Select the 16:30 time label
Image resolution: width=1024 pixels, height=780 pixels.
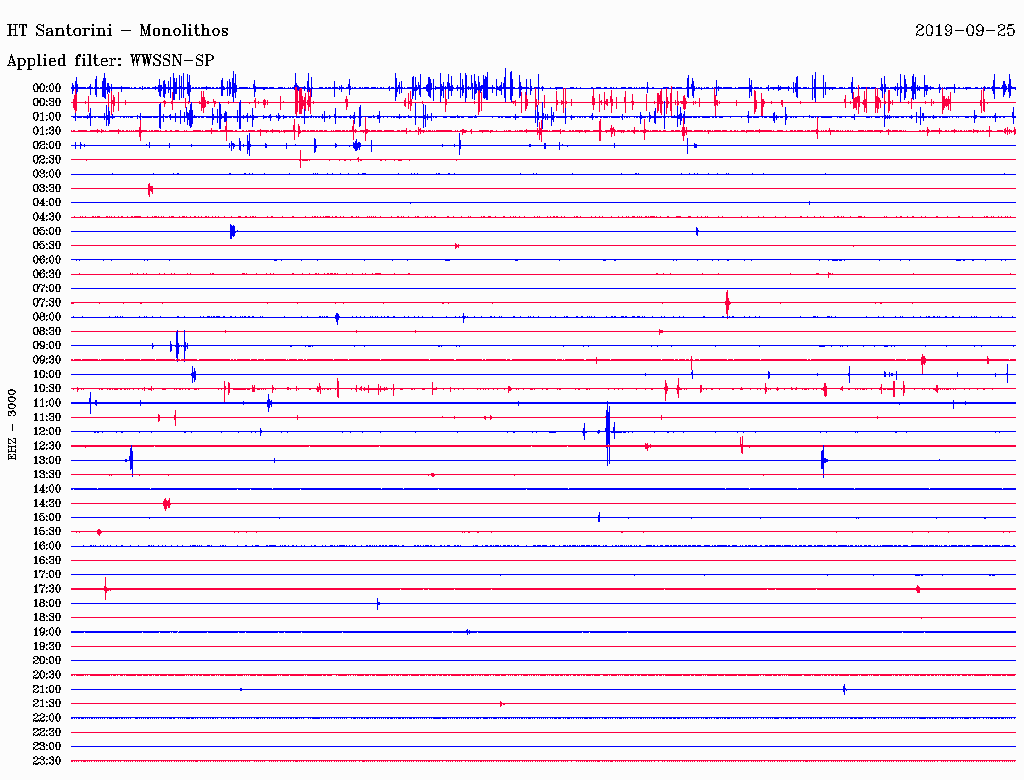tap(47, 561)
